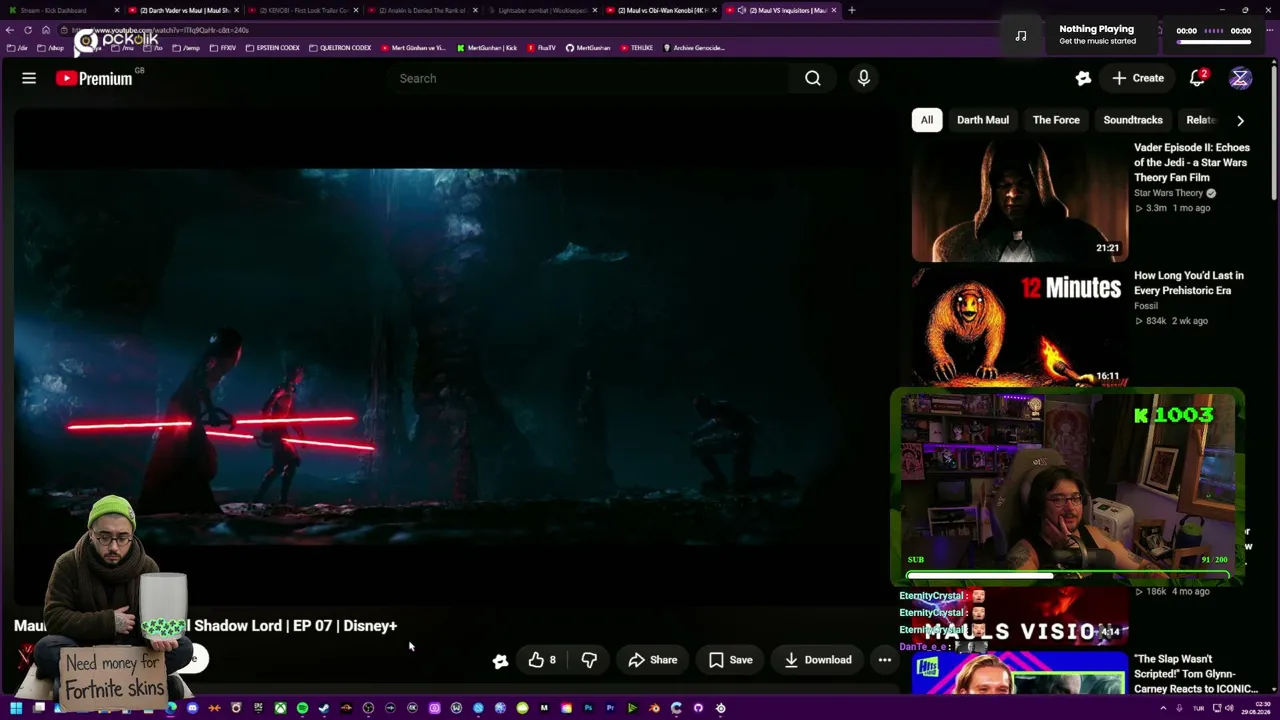Viewport: 1280px width, 720px height.
Task: Open Discord from the taskbar
Action: [192, 708]
